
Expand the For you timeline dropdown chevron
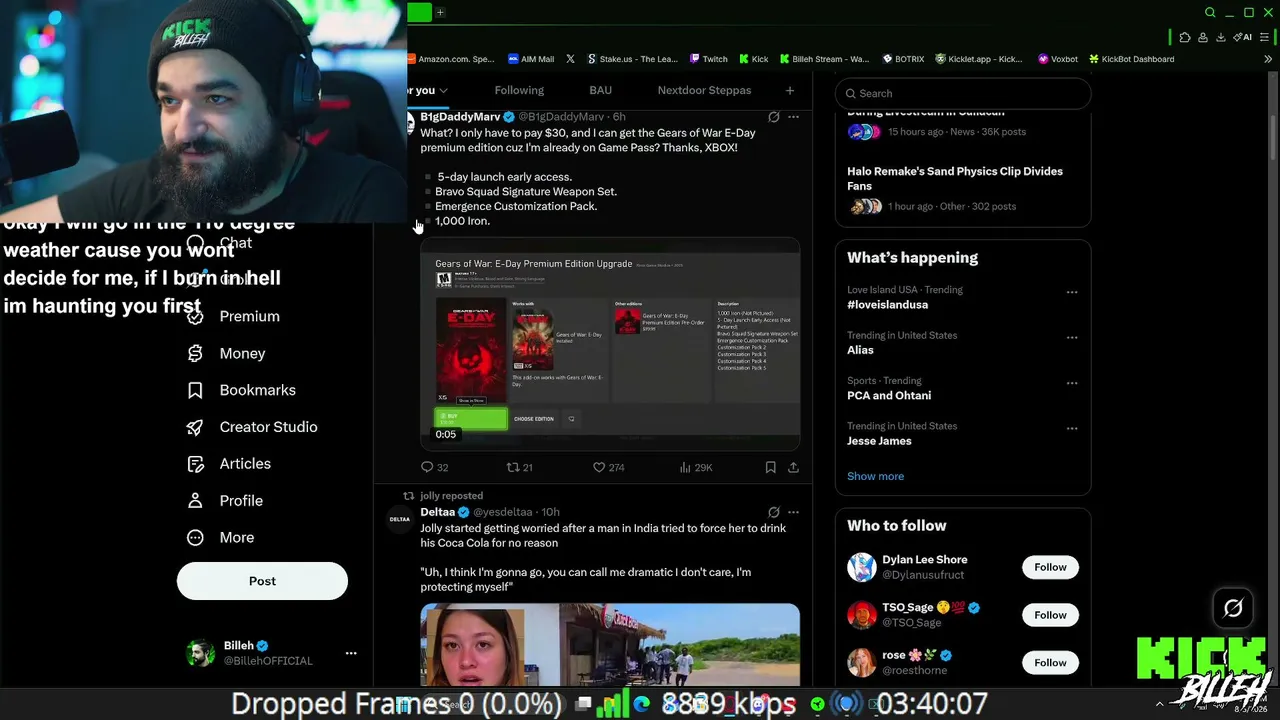pos(443,91)
